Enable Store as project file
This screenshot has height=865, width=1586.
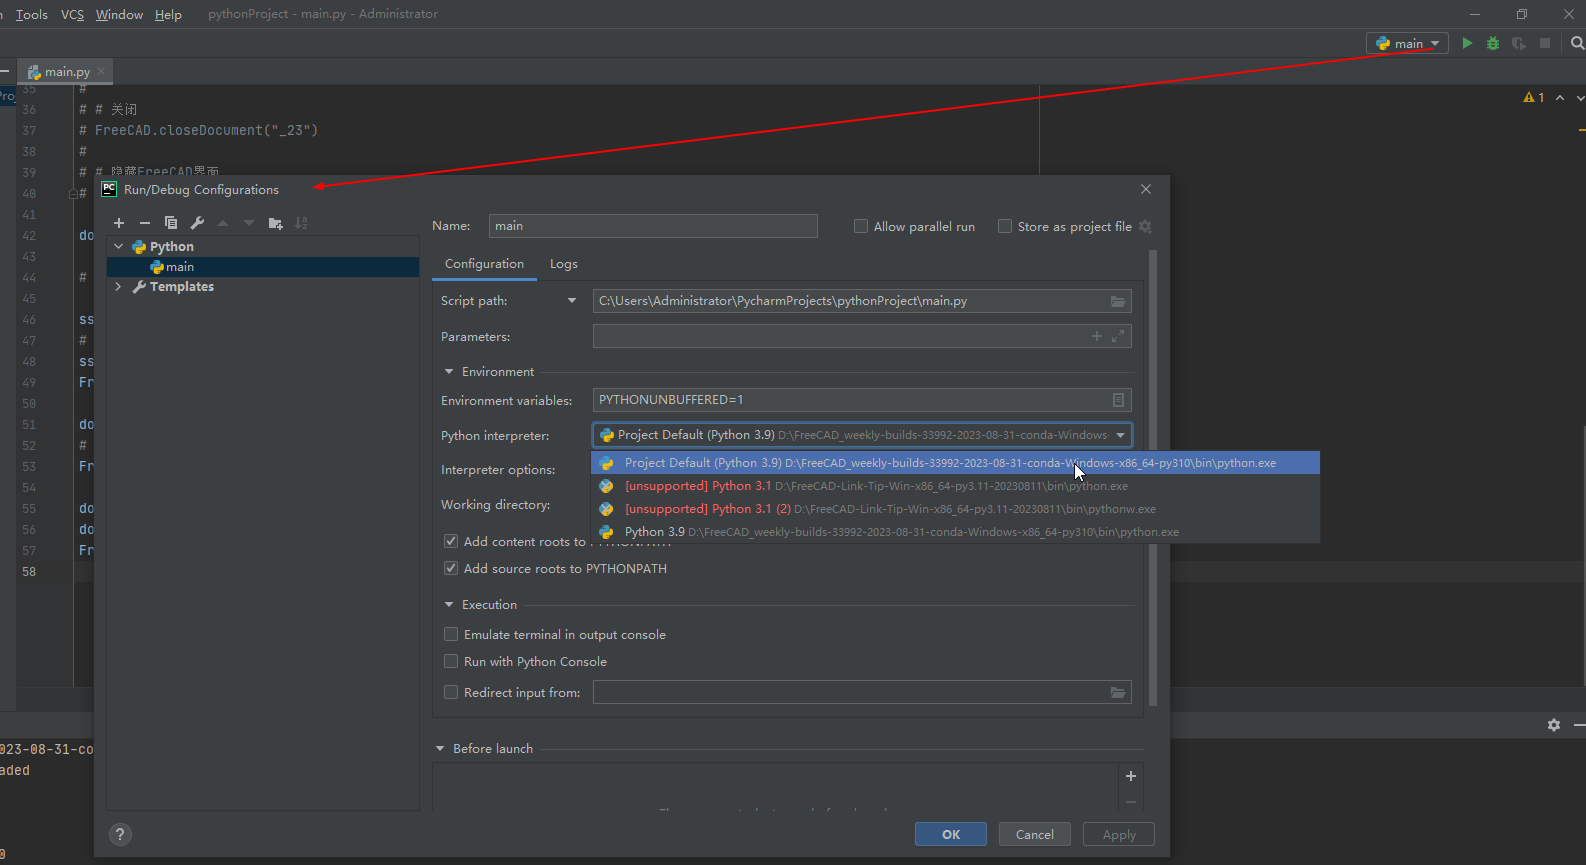(1005, 226)
